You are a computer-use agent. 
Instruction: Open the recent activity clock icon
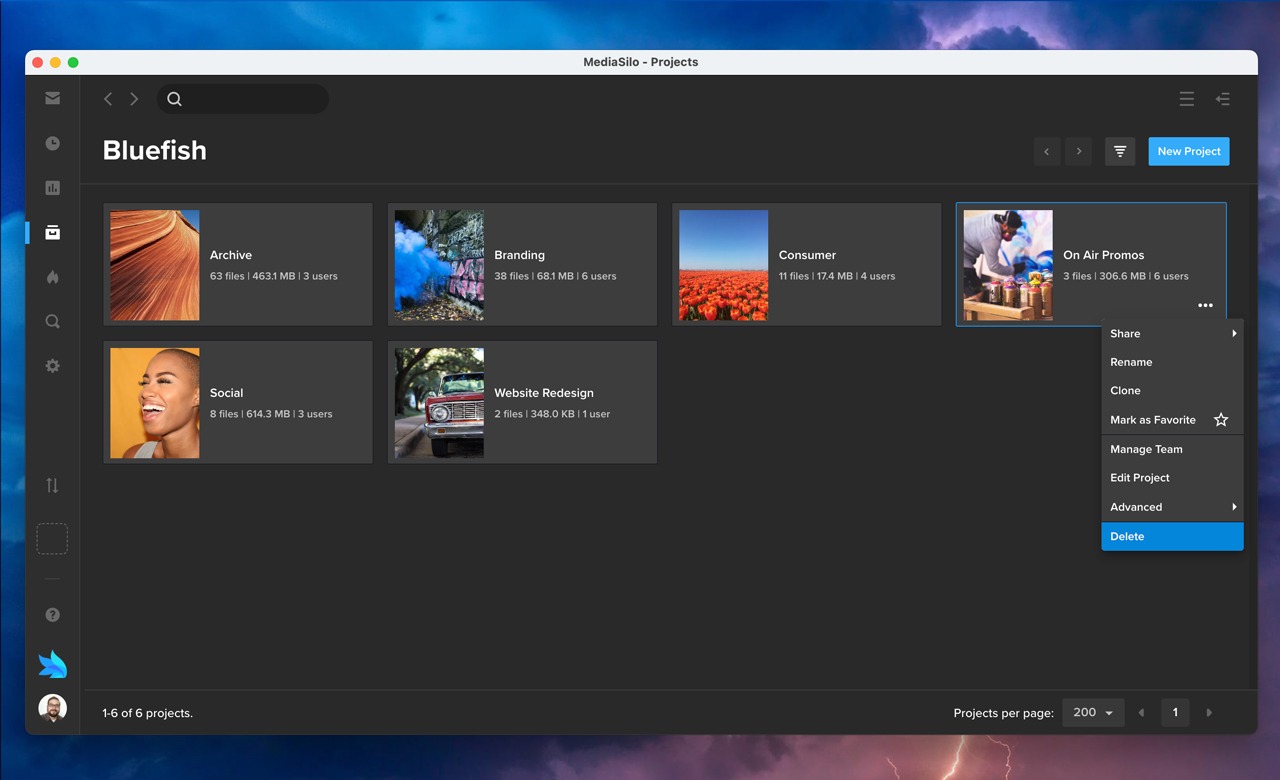(x=52, y=143)
